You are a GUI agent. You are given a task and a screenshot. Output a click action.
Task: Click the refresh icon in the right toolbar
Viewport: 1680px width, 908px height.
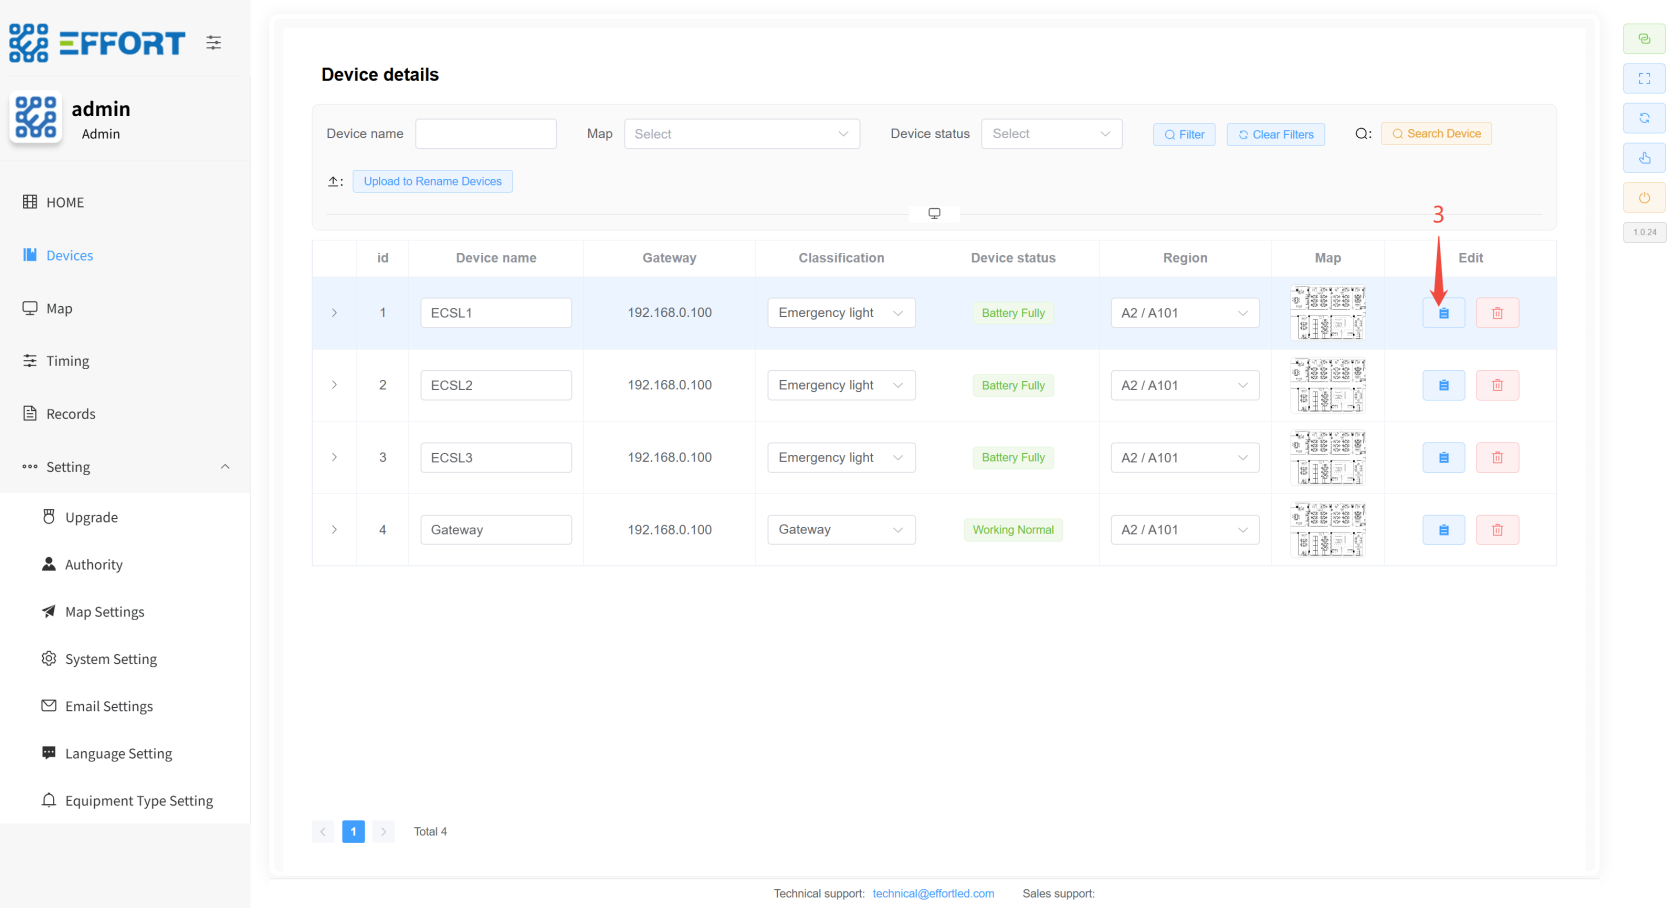(x=1644, y=118)
